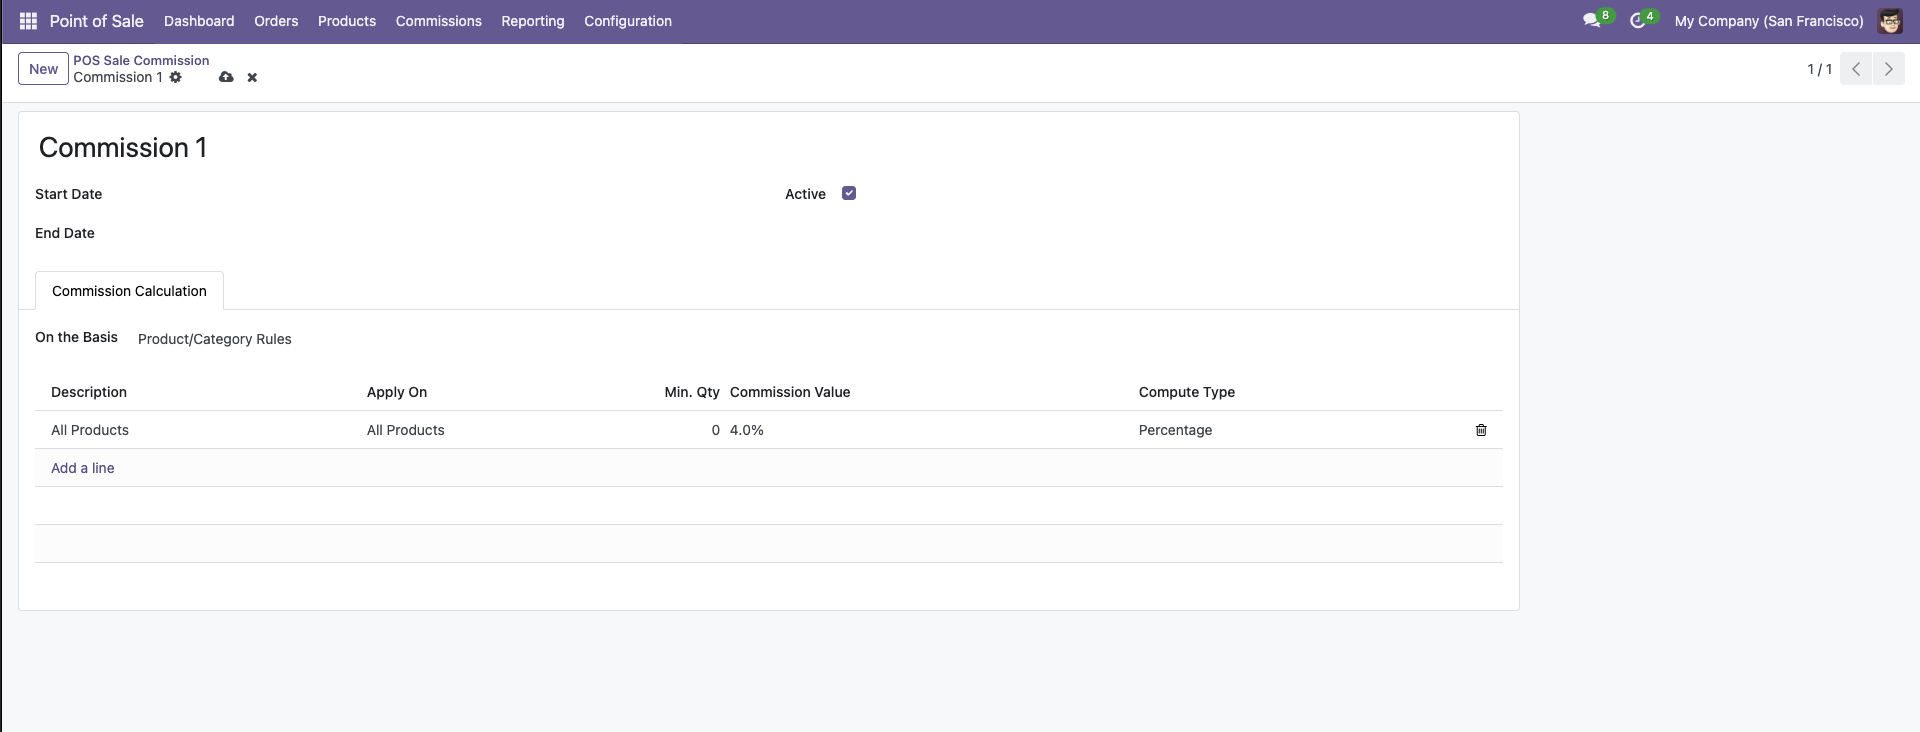The height and width of the screenshot is (732, 1920).
Task: Open the discuss messages icon
Action: [1592, 21]
